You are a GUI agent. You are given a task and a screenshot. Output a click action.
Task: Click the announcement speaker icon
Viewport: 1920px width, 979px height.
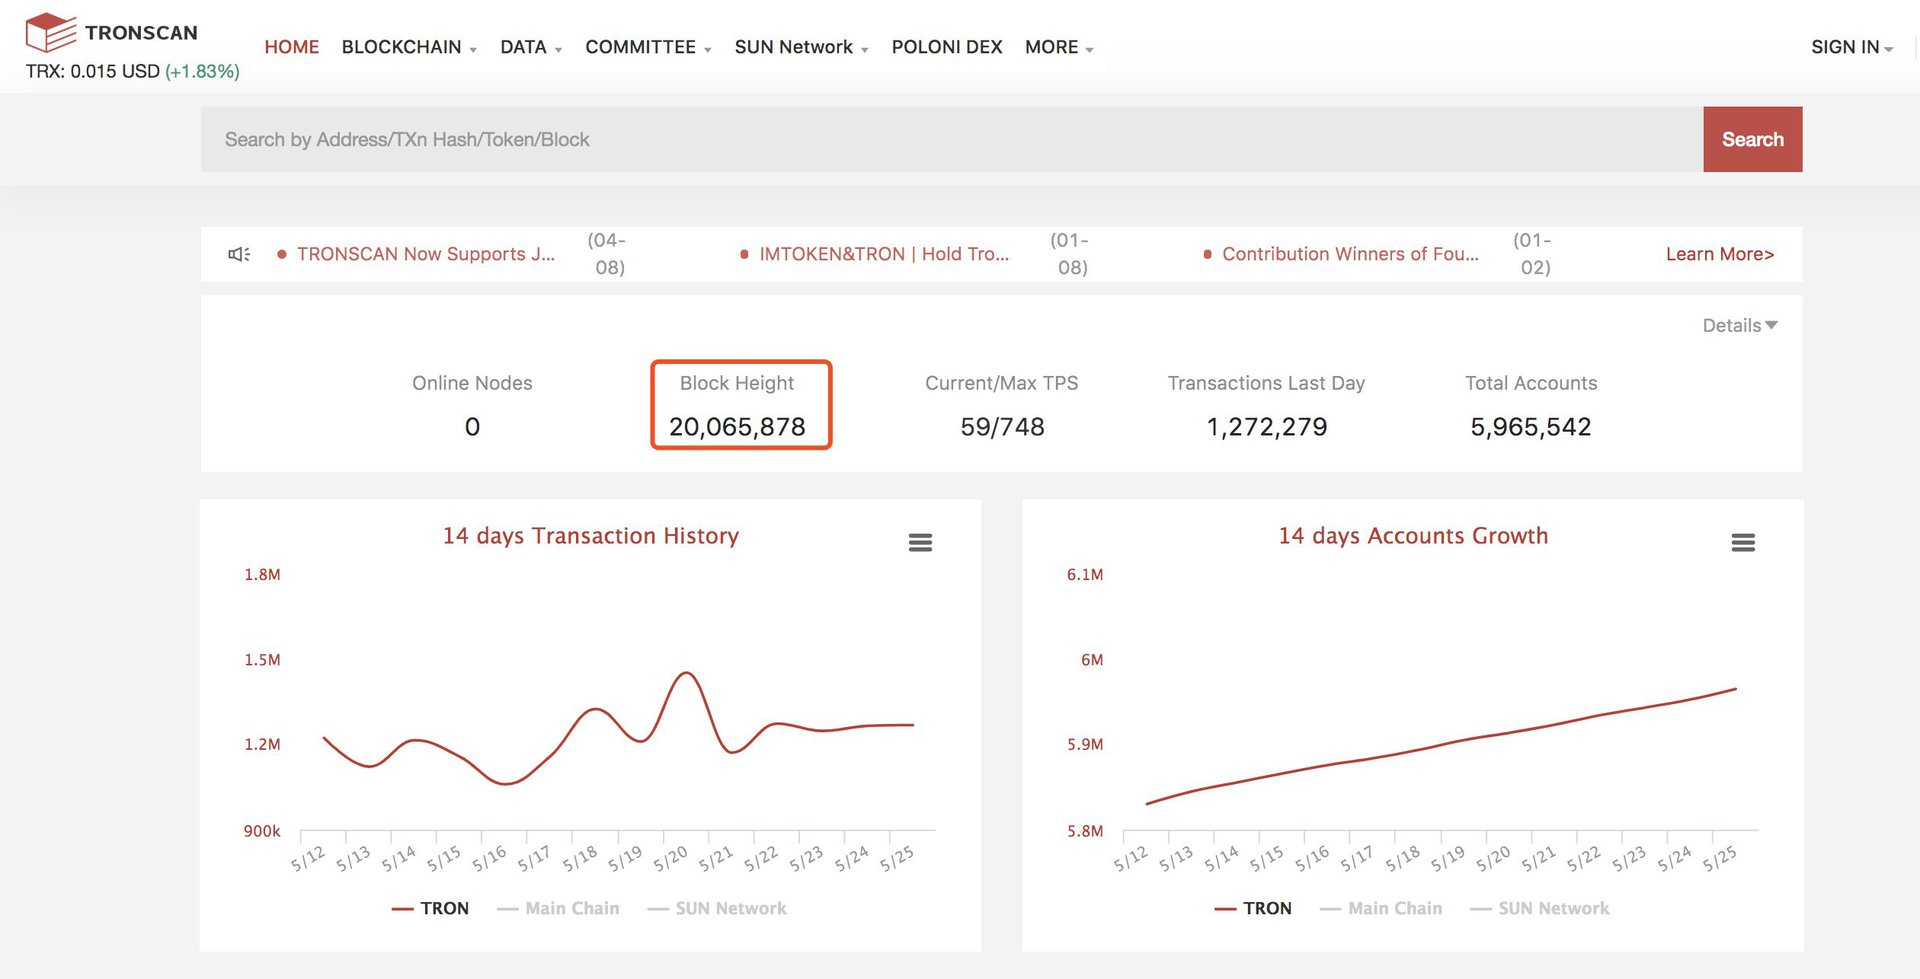pyautogui.click(x=239, y=254)
